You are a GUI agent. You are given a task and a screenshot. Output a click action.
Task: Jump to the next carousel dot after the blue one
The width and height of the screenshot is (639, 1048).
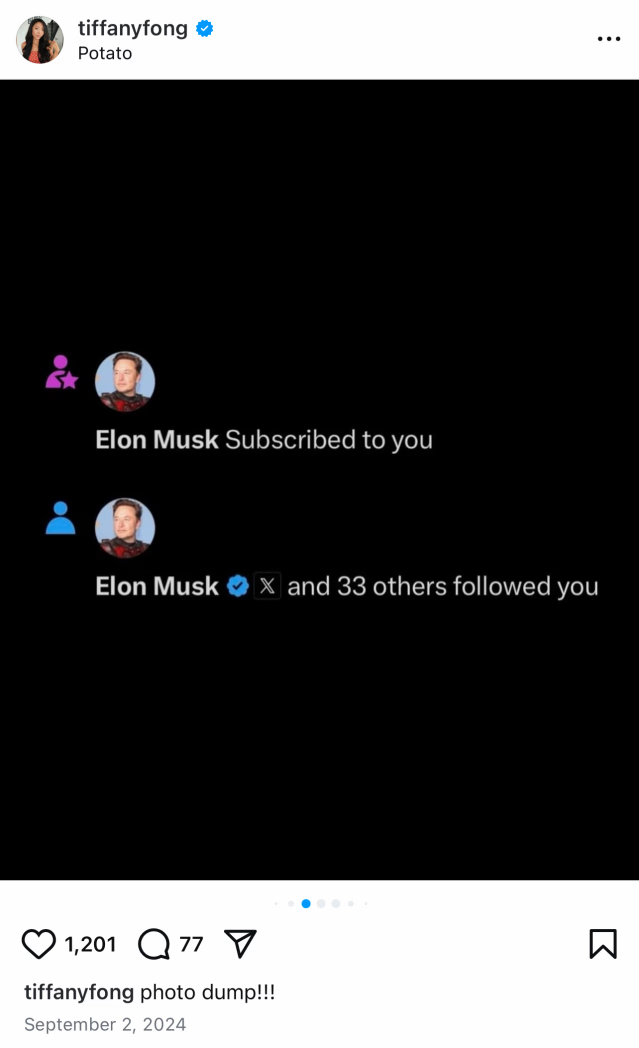321,904
